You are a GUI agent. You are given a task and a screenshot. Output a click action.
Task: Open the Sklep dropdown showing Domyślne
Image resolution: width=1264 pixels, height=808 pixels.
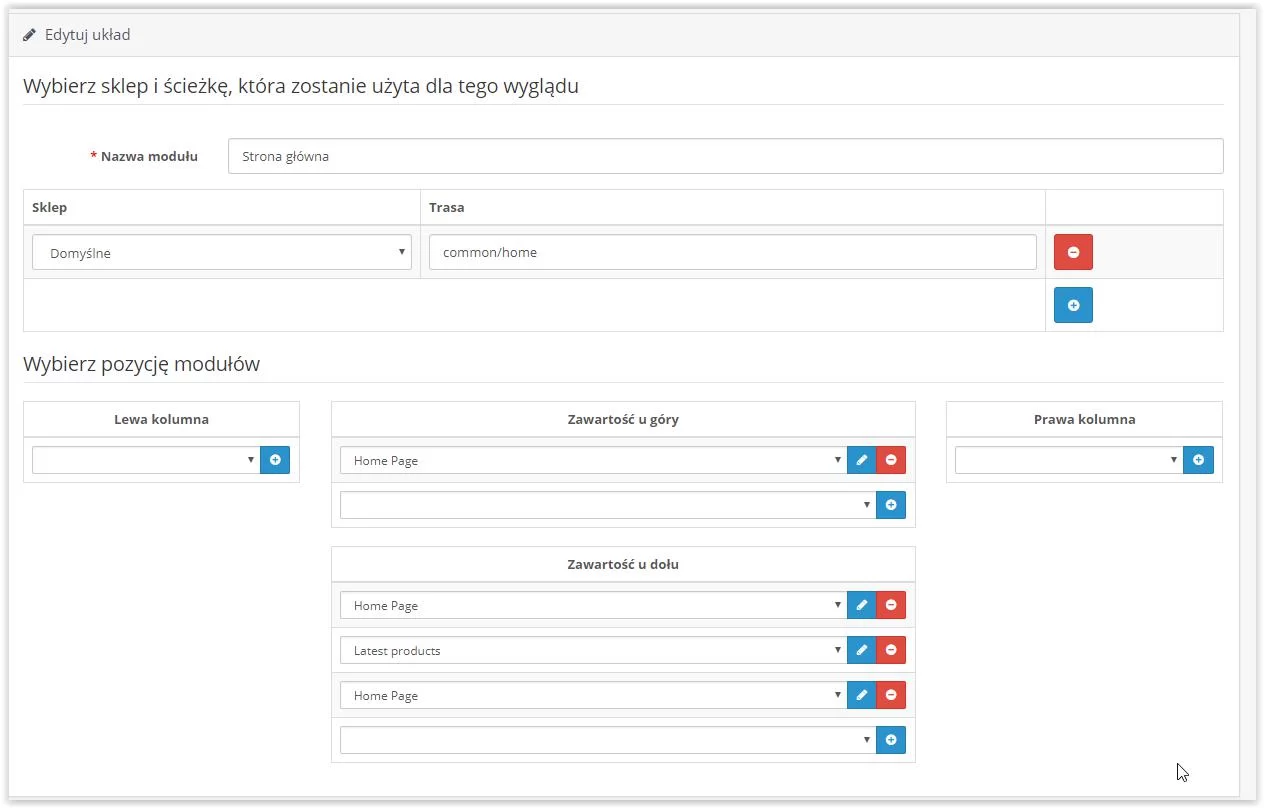(x=222, y=253)
